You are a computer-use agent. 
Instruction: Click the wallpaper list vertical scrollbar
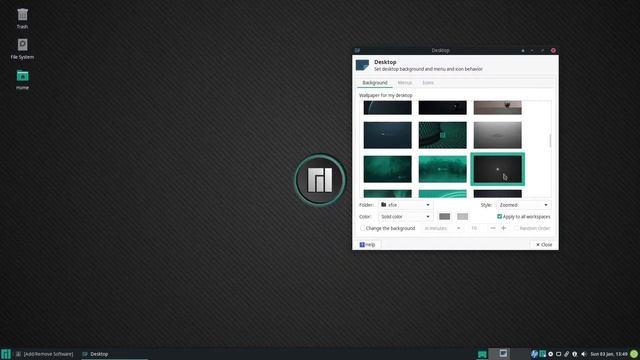tap(550, 141)
